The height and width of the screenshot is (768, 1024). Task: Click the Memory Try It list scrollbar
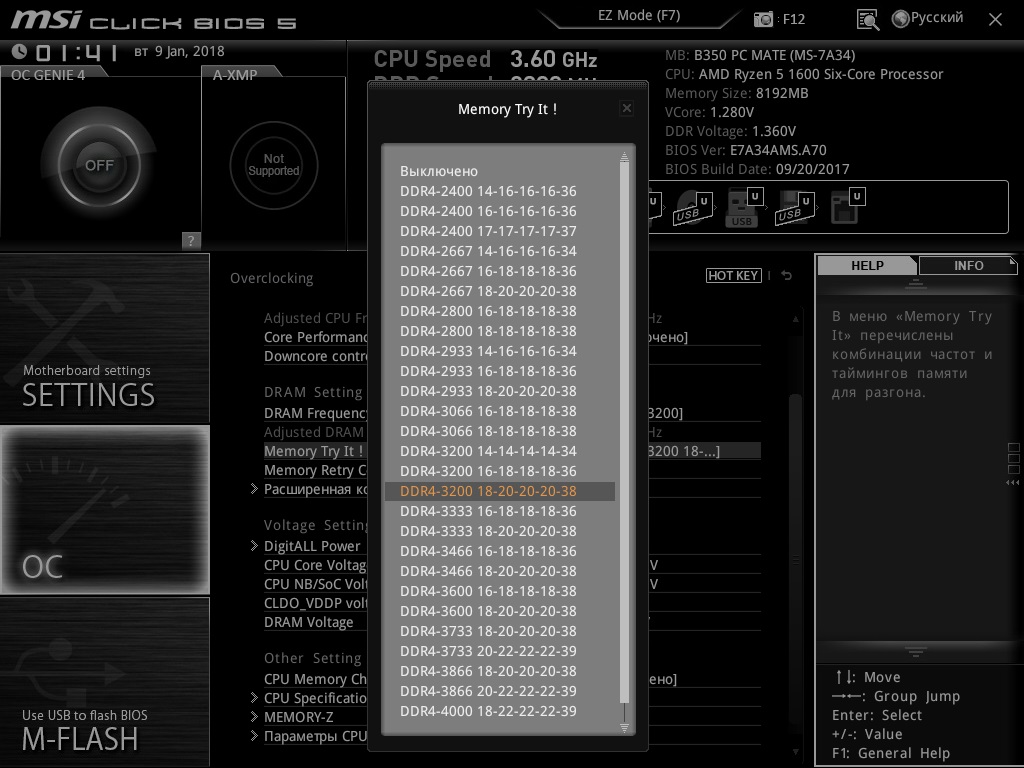(624, 432)
